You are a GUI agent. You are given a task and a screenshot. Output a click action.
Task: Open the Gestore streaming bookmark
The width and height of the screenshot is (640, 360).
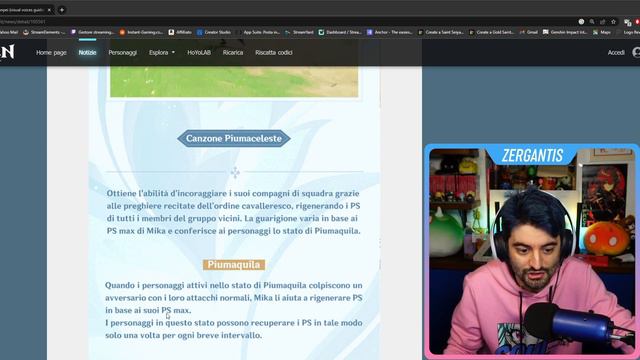[x=92, y=32]
